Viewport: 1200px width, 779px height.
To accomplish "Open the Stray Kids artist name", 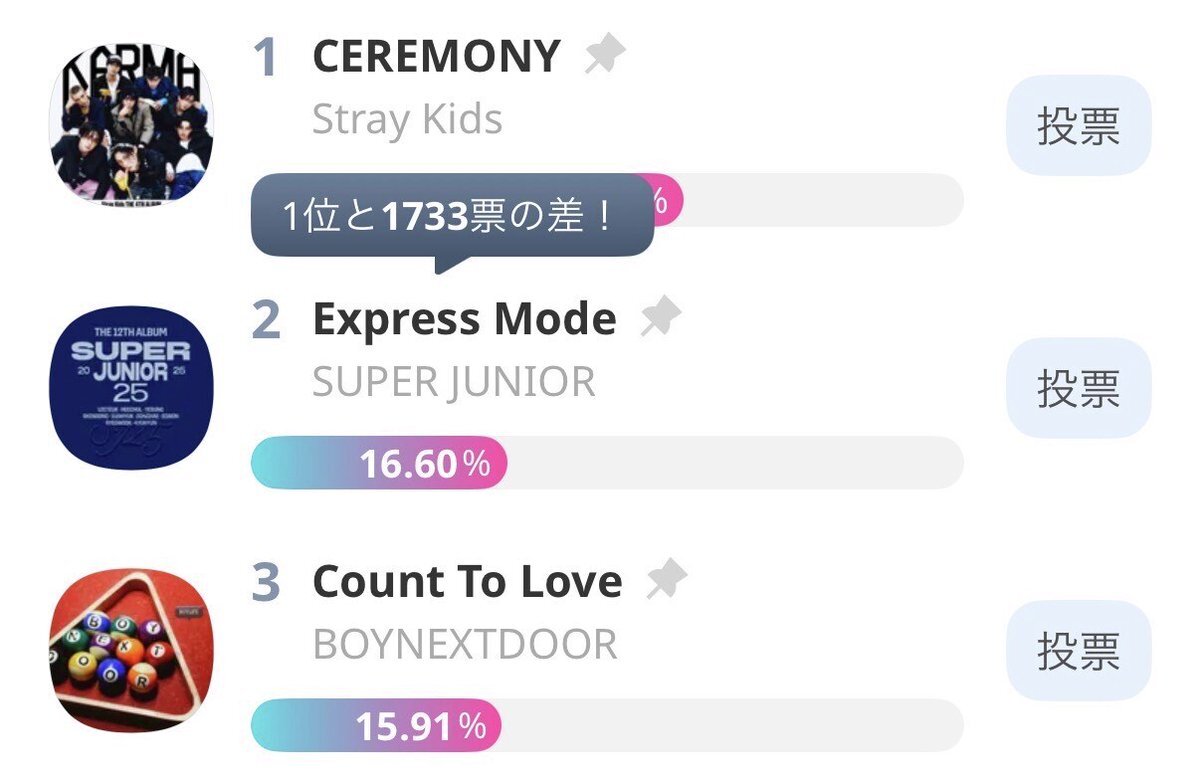I will pyautogui.click(x=407, y=119).
